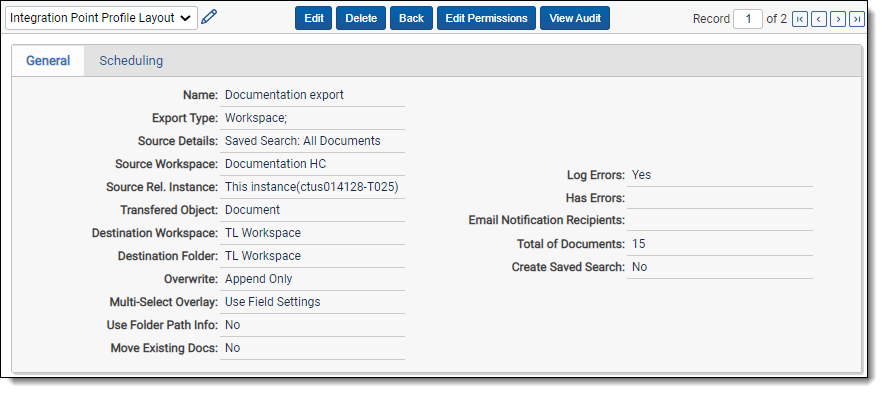Go to first record arrow icon

click(799, 19)
